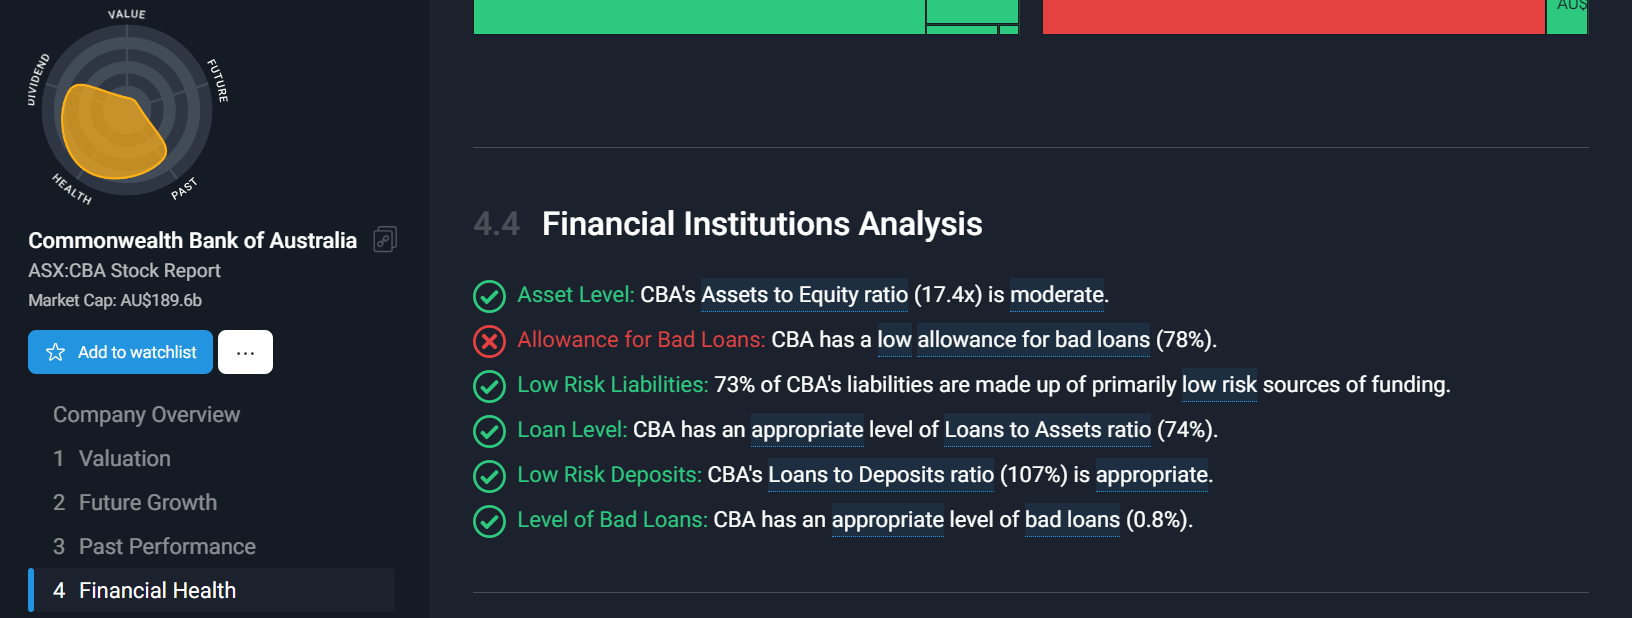
Task: Click the 'low' link in Allowance for Bad Loans
Action: click(894, 340)
